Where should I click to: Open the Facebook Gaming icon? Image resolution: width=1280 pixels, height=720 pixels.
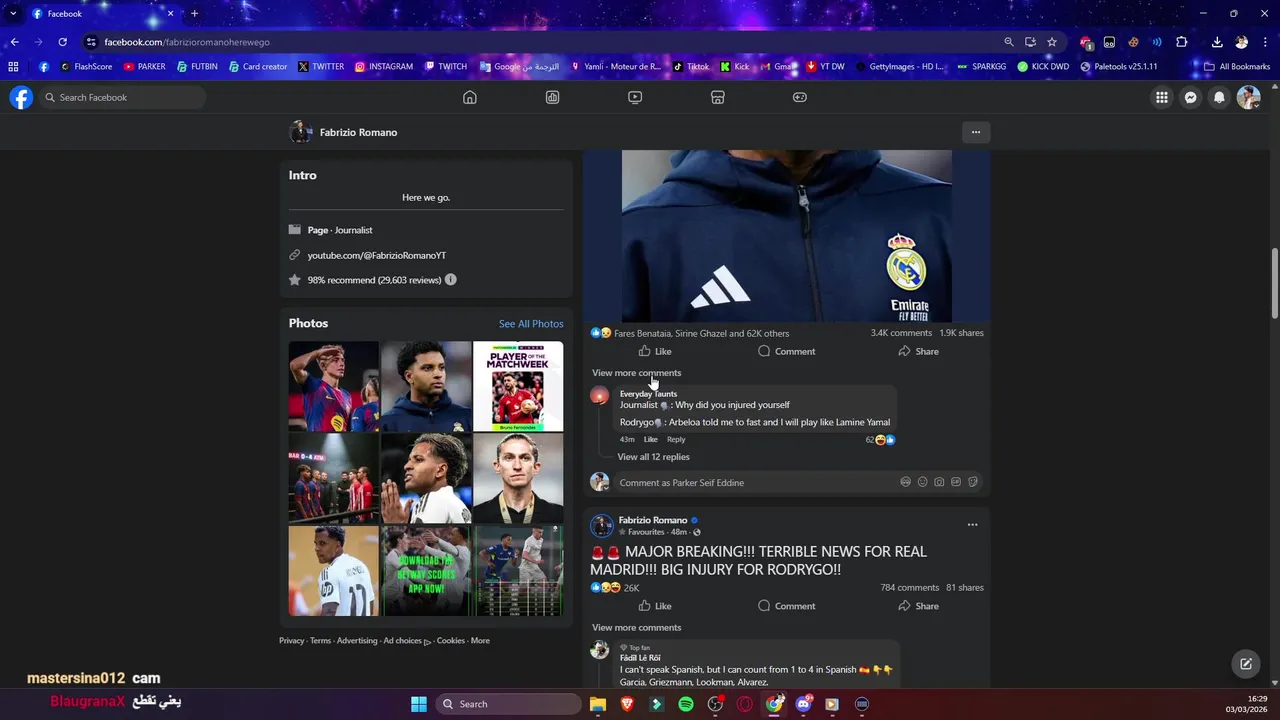coord(800,97)
